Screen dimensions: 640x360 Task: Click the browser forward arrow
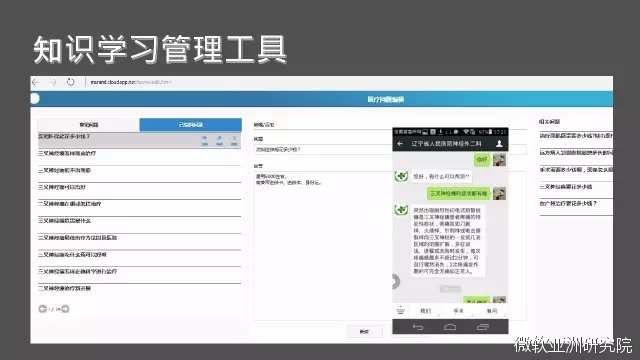point(53,82)
